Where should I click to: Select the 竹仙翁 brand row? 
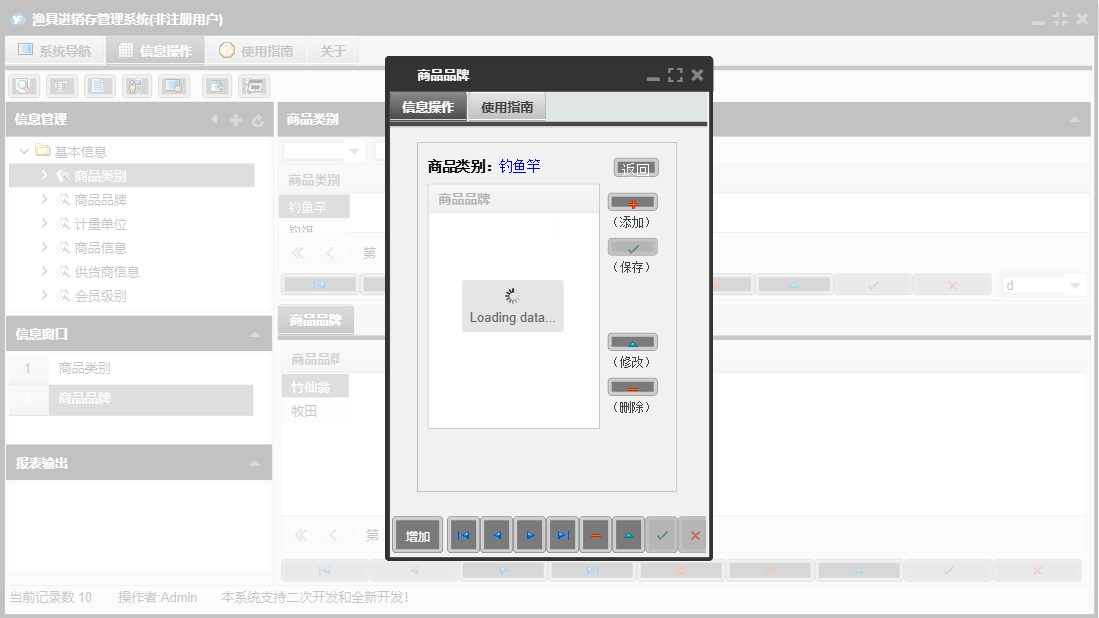coord(315,387)
